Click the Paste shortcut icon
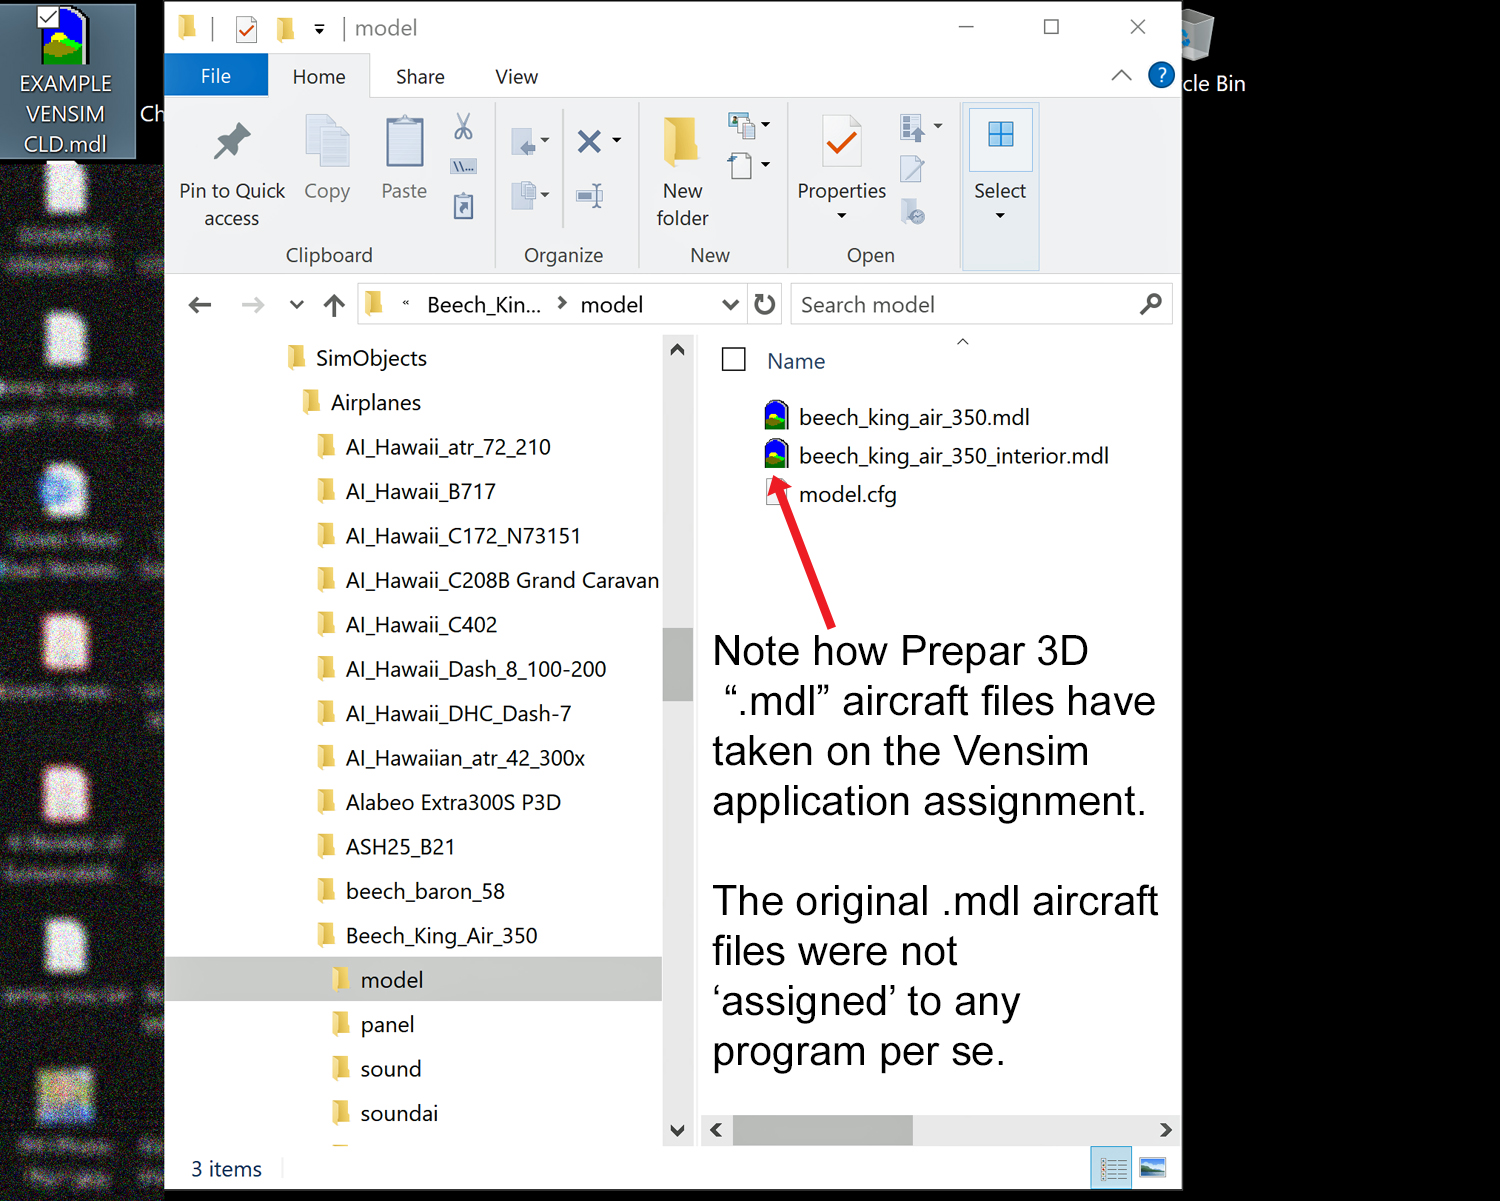This screenshot has width=1500, height=1201. coord(463,206)
